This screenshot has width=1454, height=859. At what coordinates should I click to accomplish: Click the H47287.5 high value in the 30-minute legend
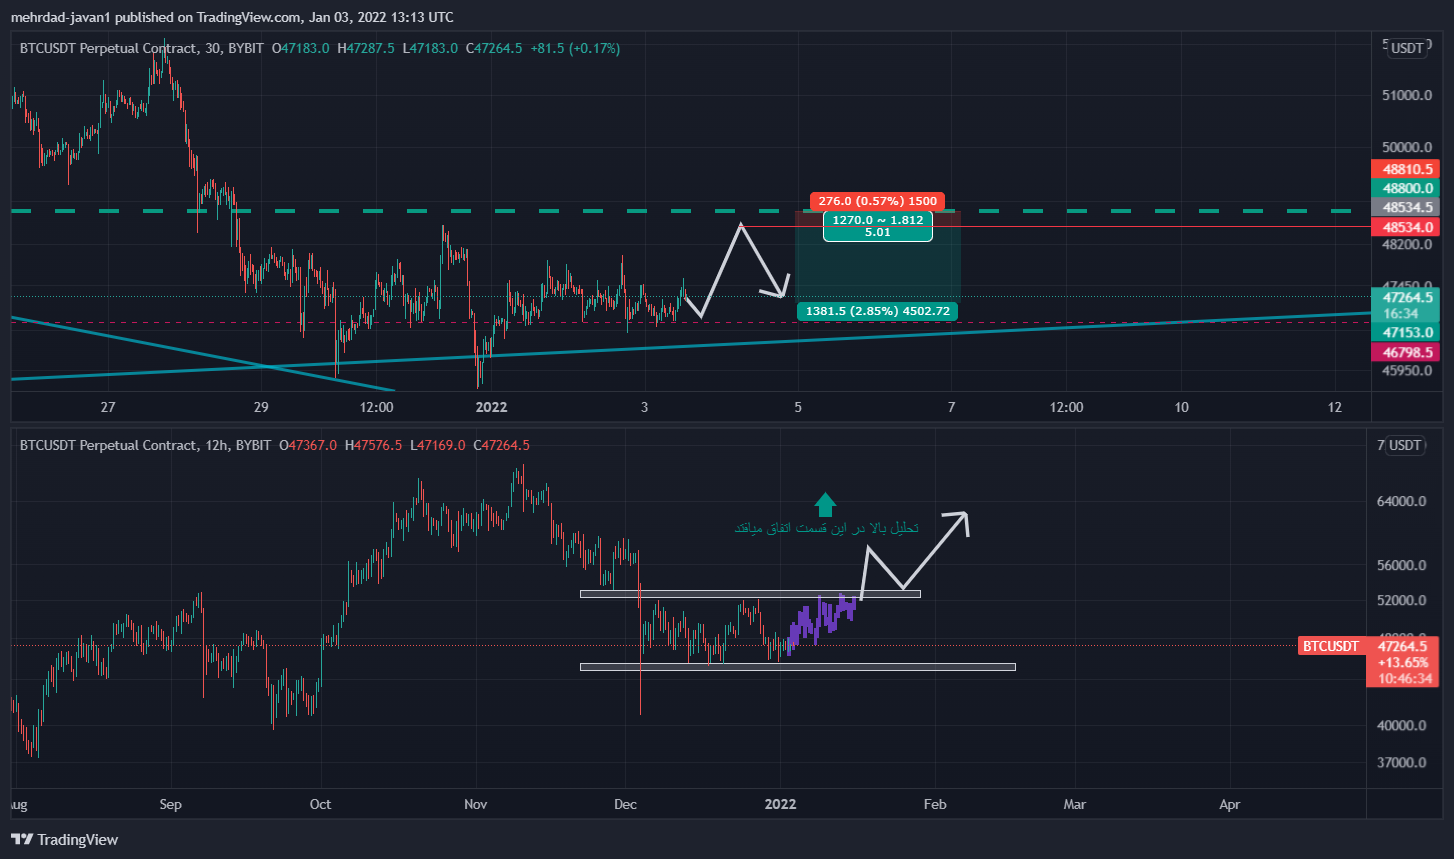[x=366, y=48]
